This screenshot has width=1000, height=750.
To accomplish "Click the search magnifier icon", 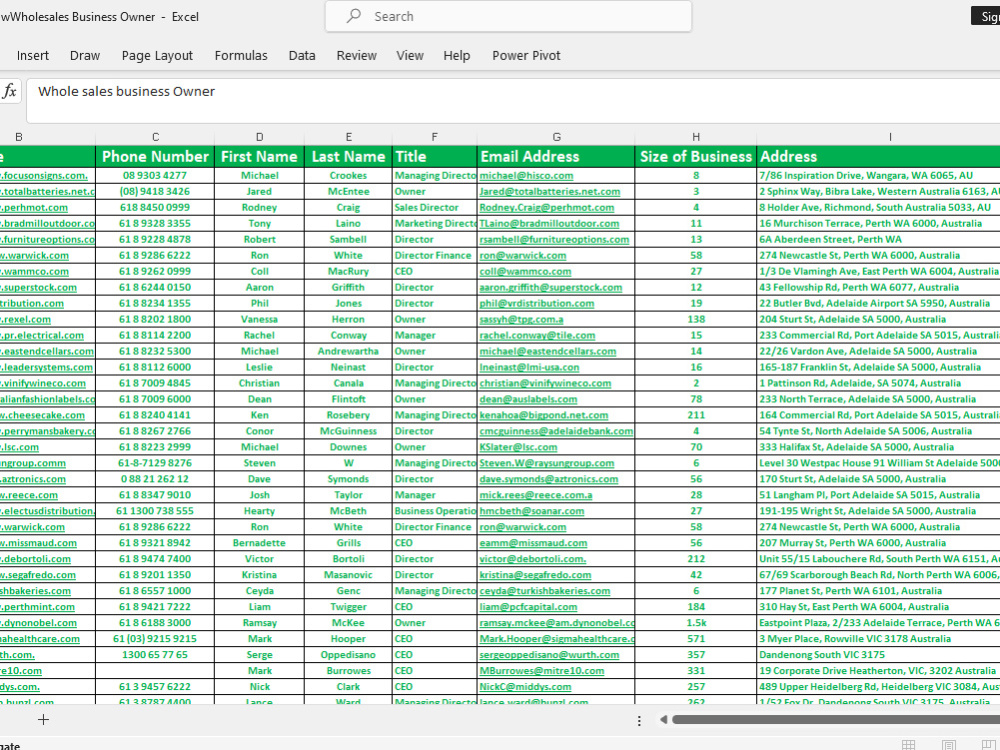I will (353, 16).
